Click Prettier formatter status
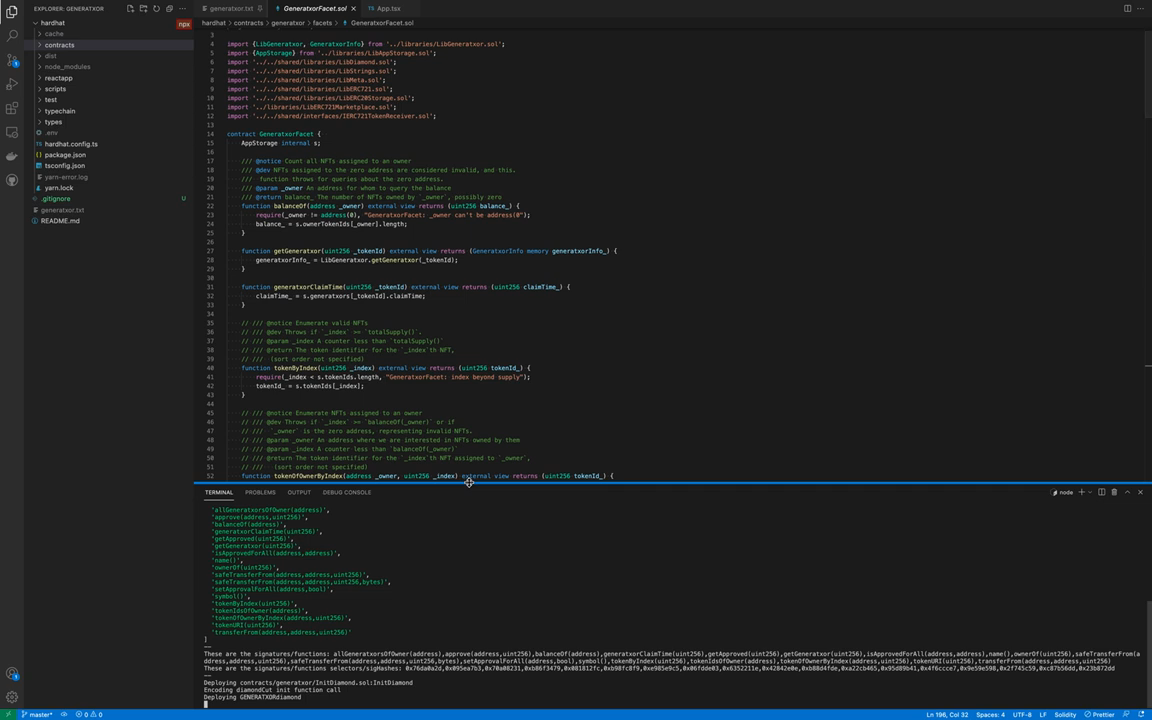Screen dimensions: 1152x720 pyautogui.click(x=1099, y=714)
